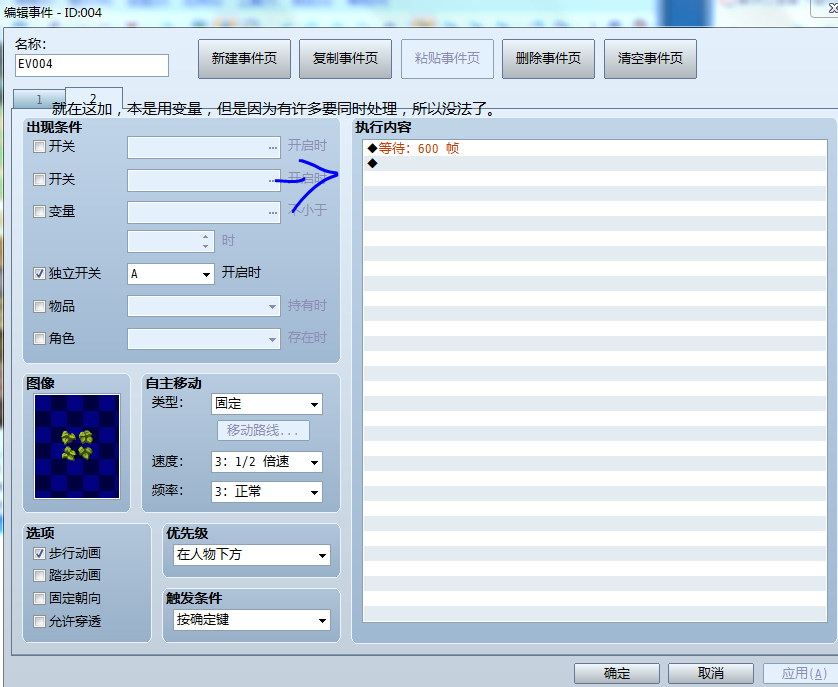
Task: Click the 复制事件页 button
Action: click(x=345, y=59)
